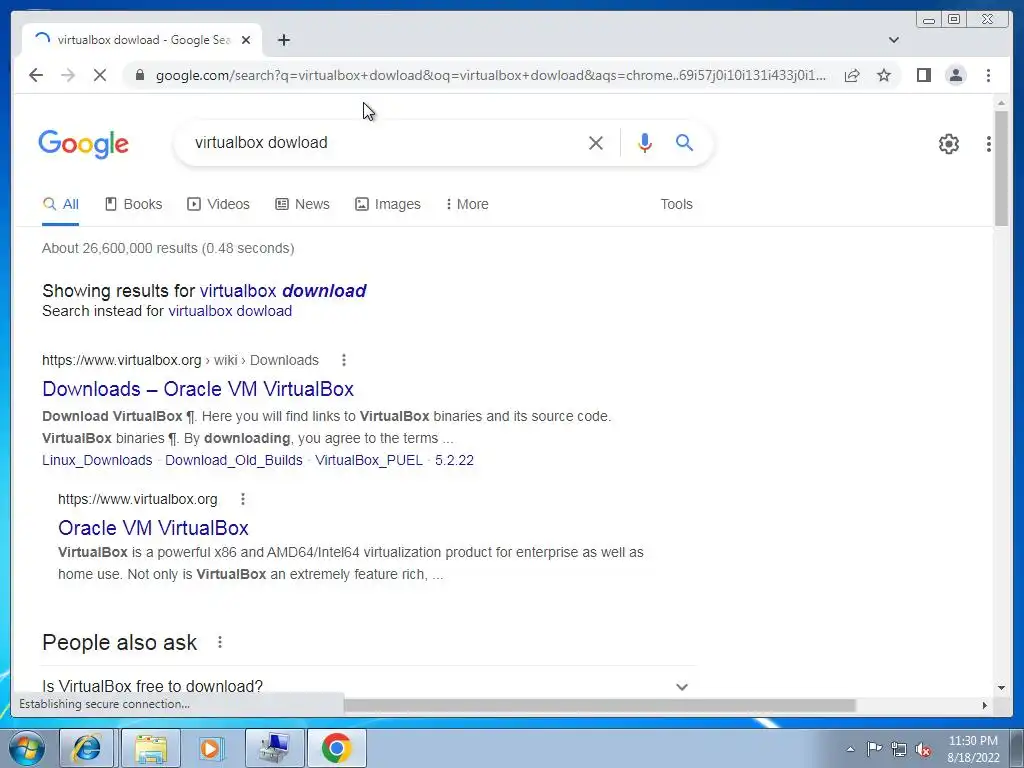The width and height of the screenshot is (1024, 768).
Task: Open Downloads – Oracle VM VirtualBox result
Action: (x=198, y=389)
